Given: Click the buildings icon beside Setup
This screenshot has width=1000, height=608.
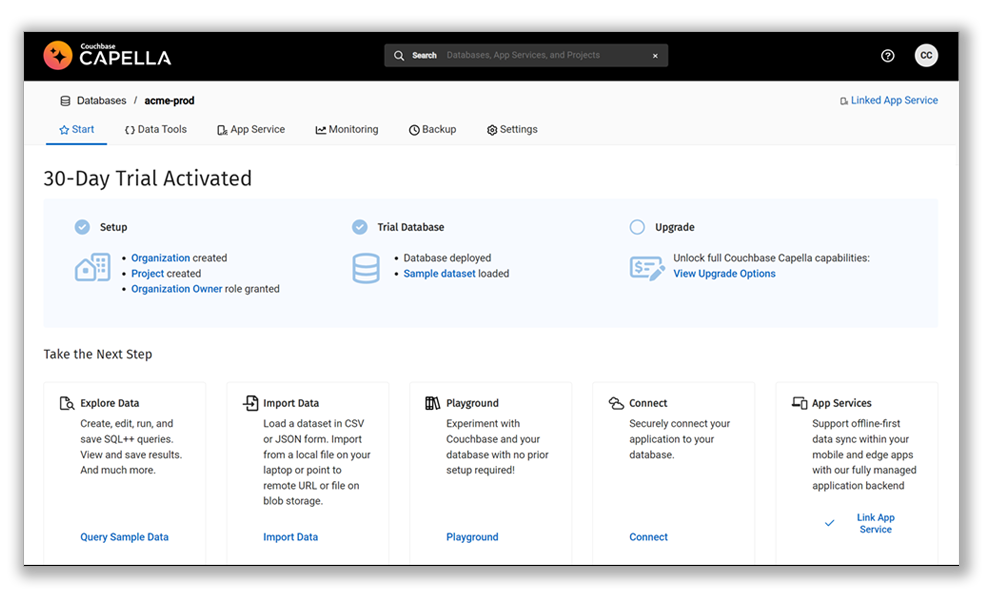Looking at the screenshot, I should [x=92, y=267].
